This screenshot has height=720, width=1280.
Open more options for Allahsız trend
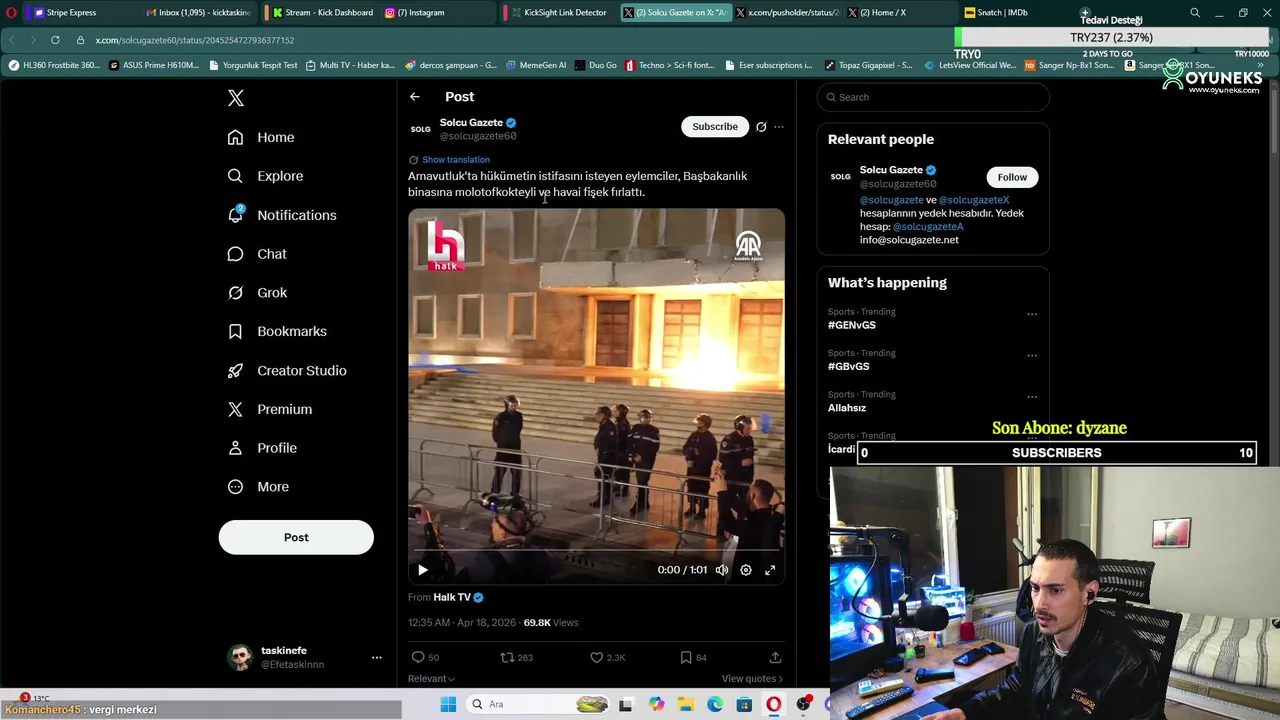point(1032,397)
